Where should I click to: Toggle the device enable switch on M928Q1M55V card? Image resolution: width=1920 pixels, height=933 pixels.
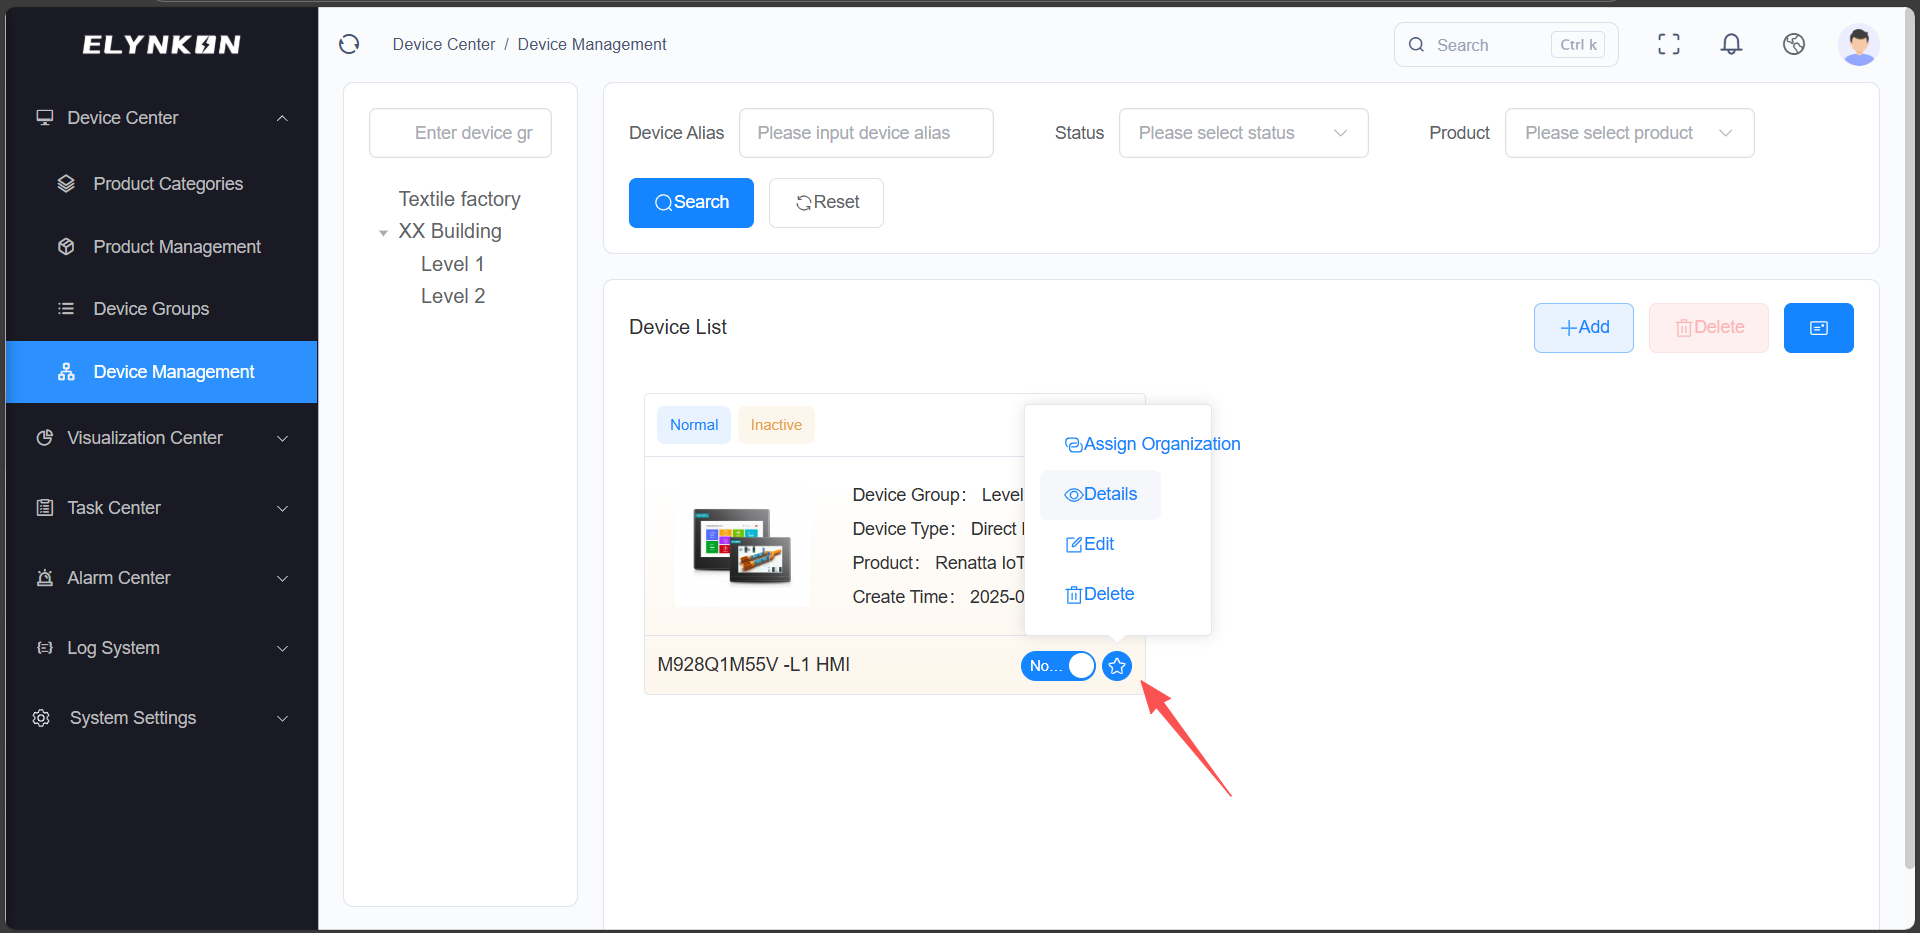click(x=1058, y=666)
